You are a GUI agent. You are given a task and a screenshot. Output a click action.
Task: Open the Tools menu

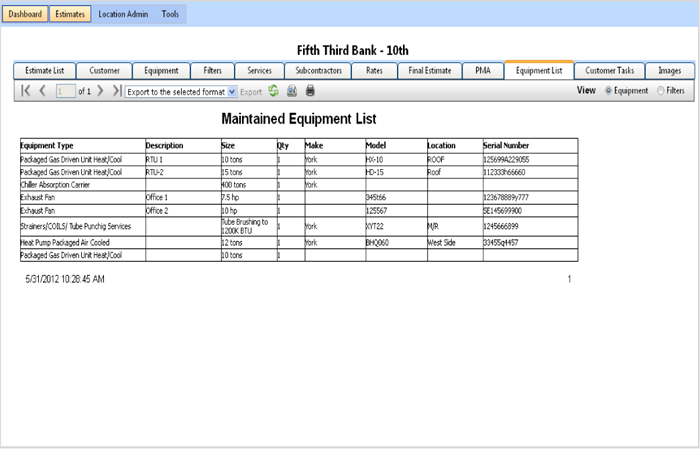pyautogui.click(x=170, y=14)
